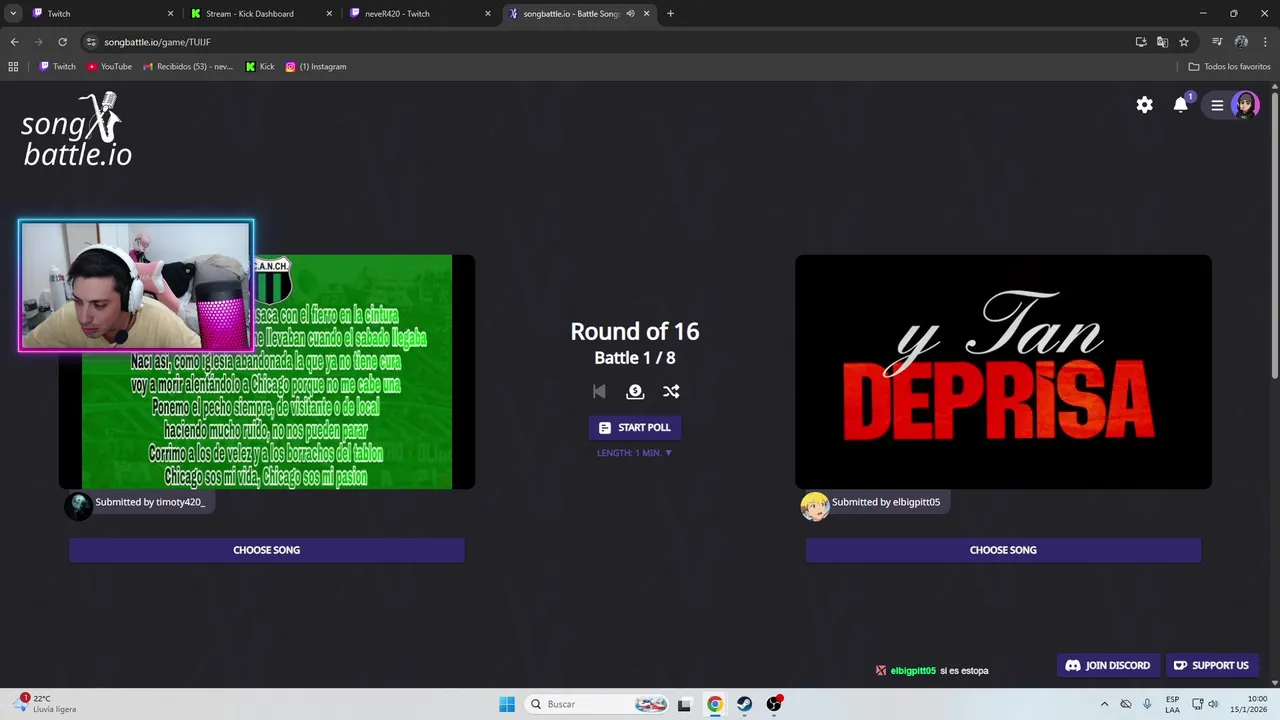1280x720 pixels.
Task: Go back in browser history
Action: (x=14, y=42)
